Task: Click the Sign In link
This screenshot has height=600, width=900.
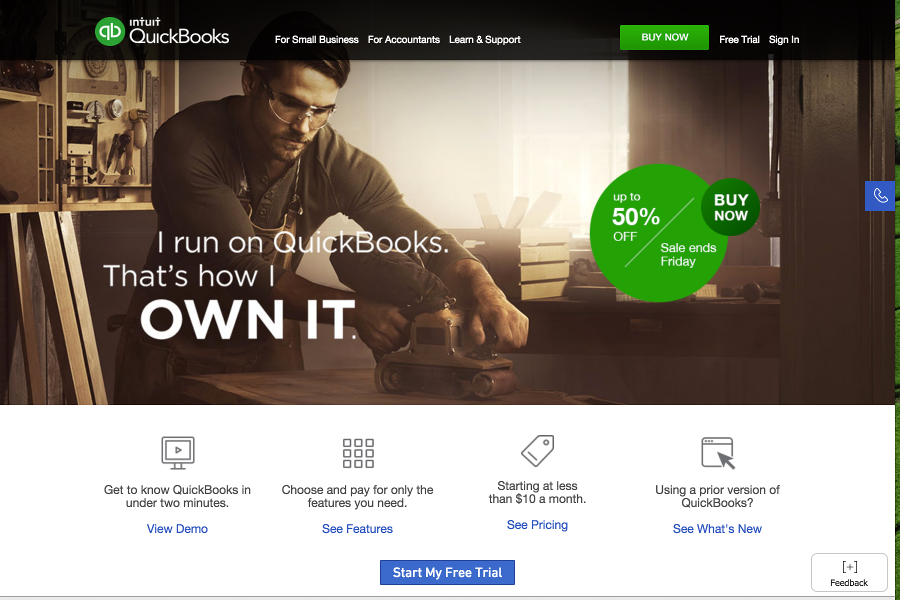Action: [783, 40]
